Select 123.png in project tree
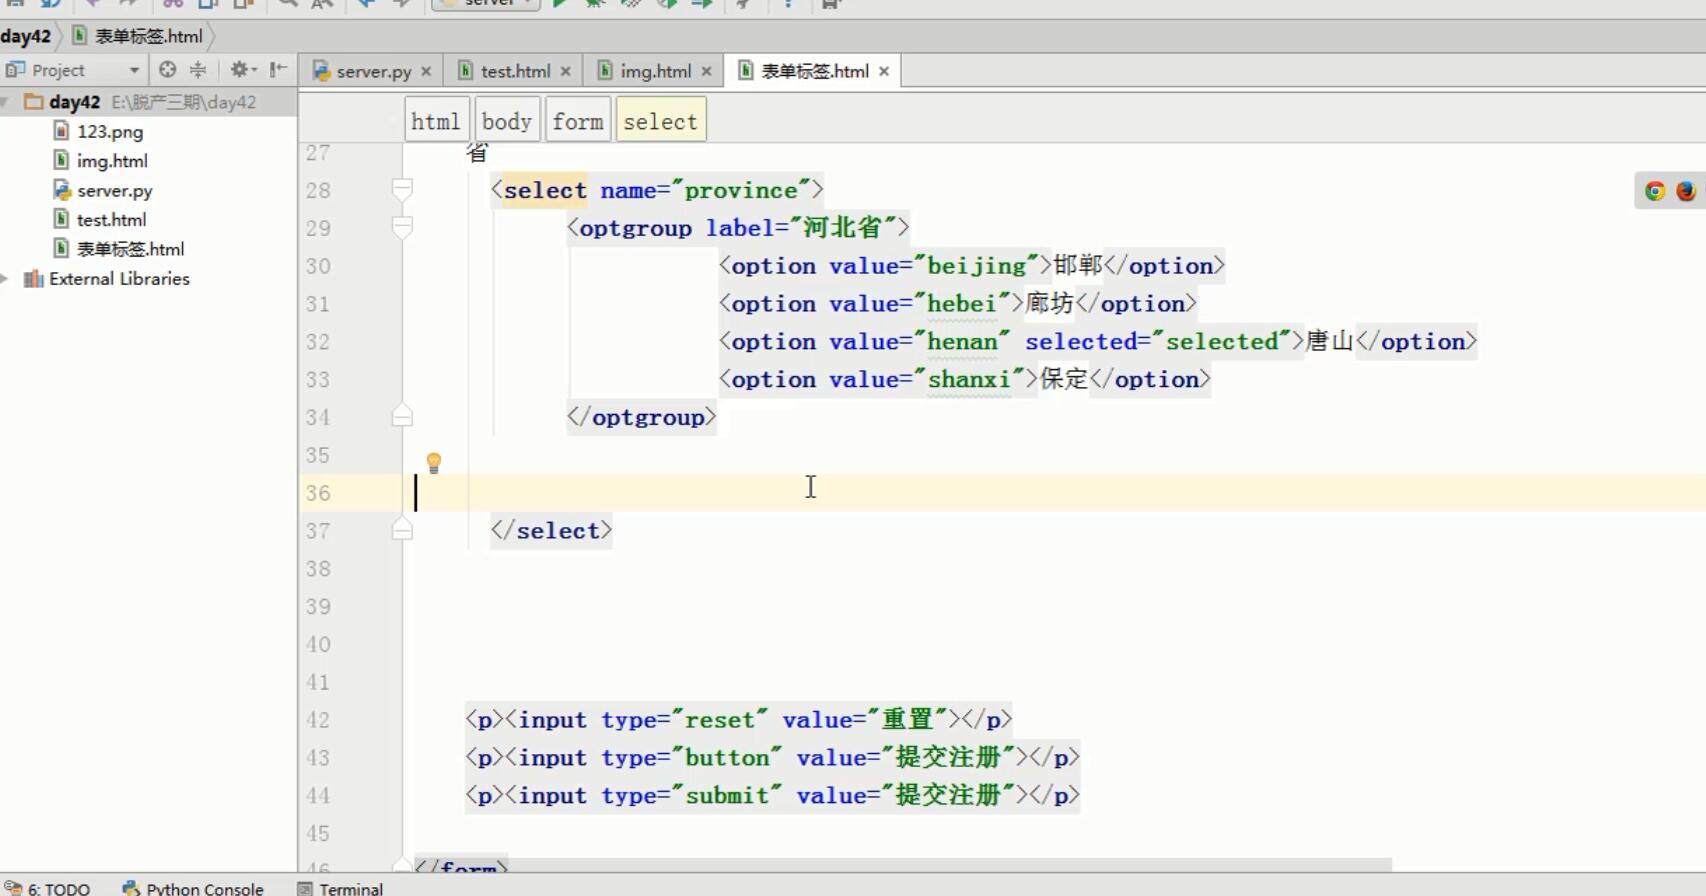Viewport: 1706px width, 896px height. point(110,132)
